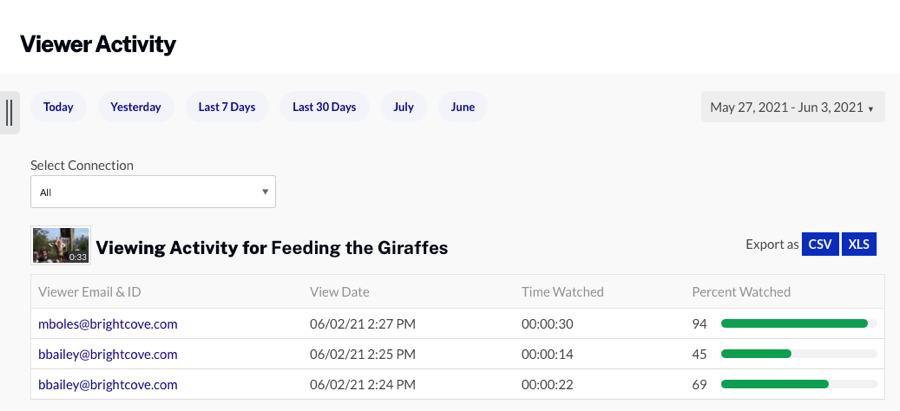Export viewing activity as XLS
900x411 pixels.
click(x=859, y=244)
